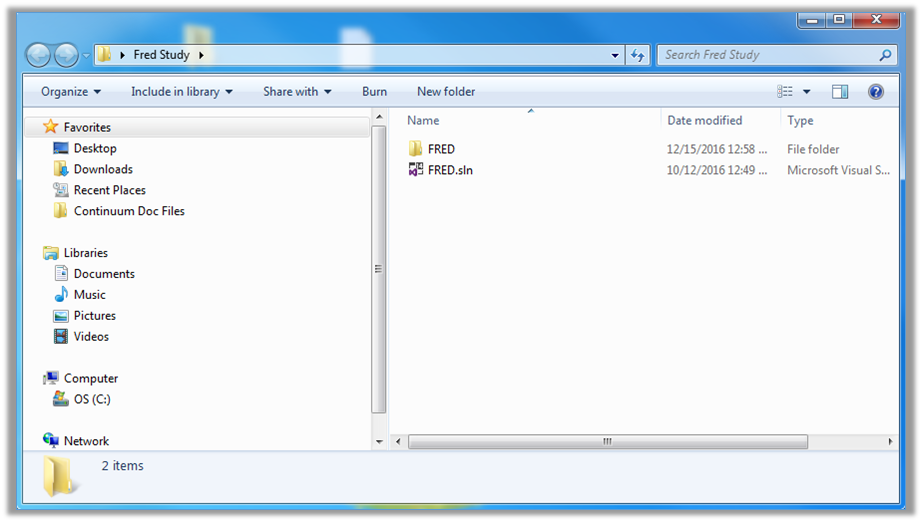Select Fred Study in the address path

click(x=161, y=55)
